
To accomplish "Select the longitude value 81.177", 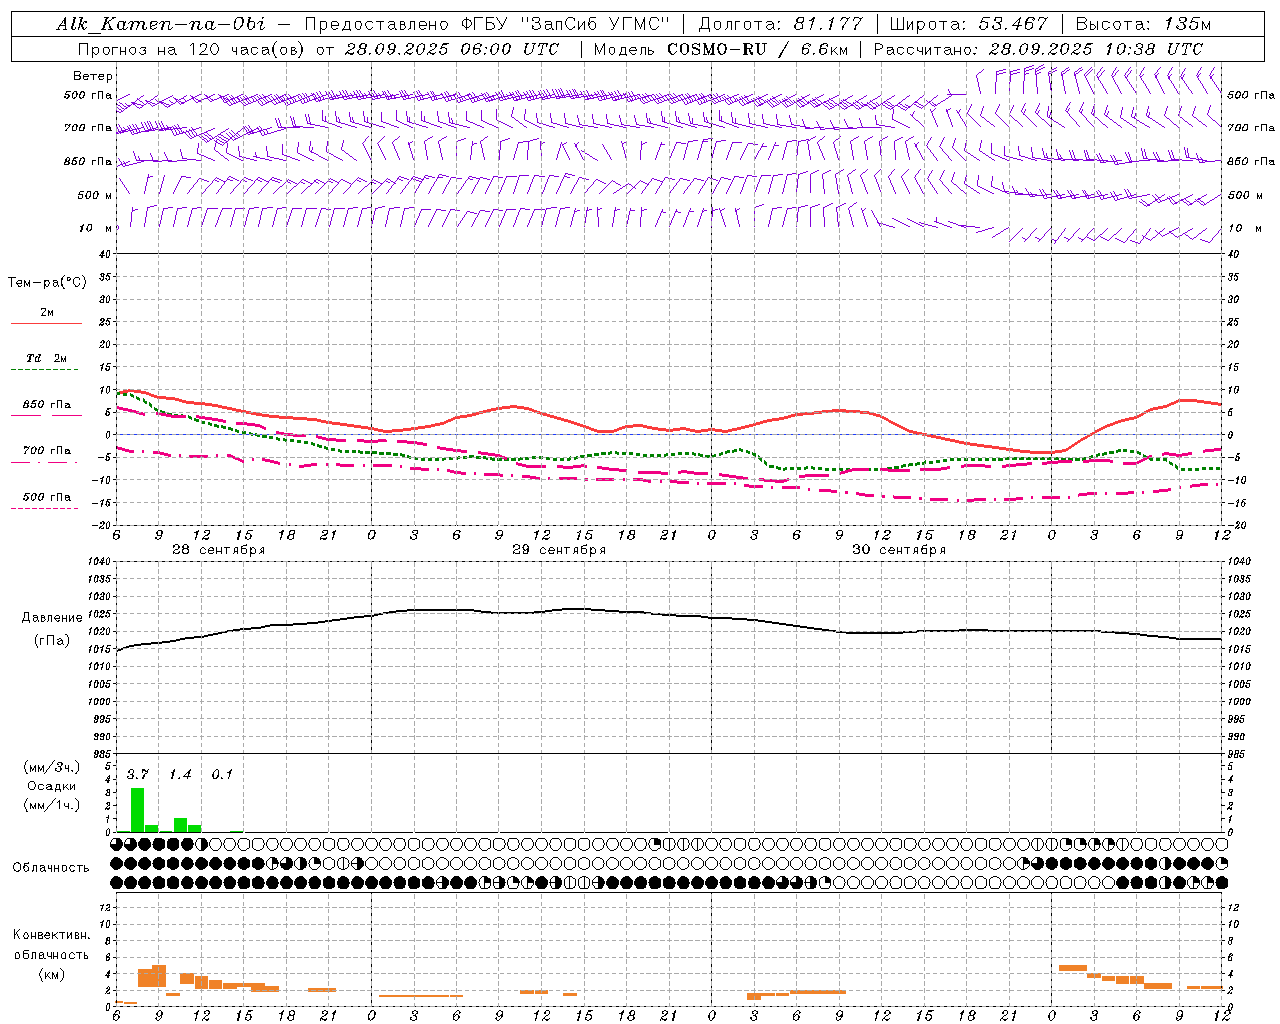I will click(828, 24).
